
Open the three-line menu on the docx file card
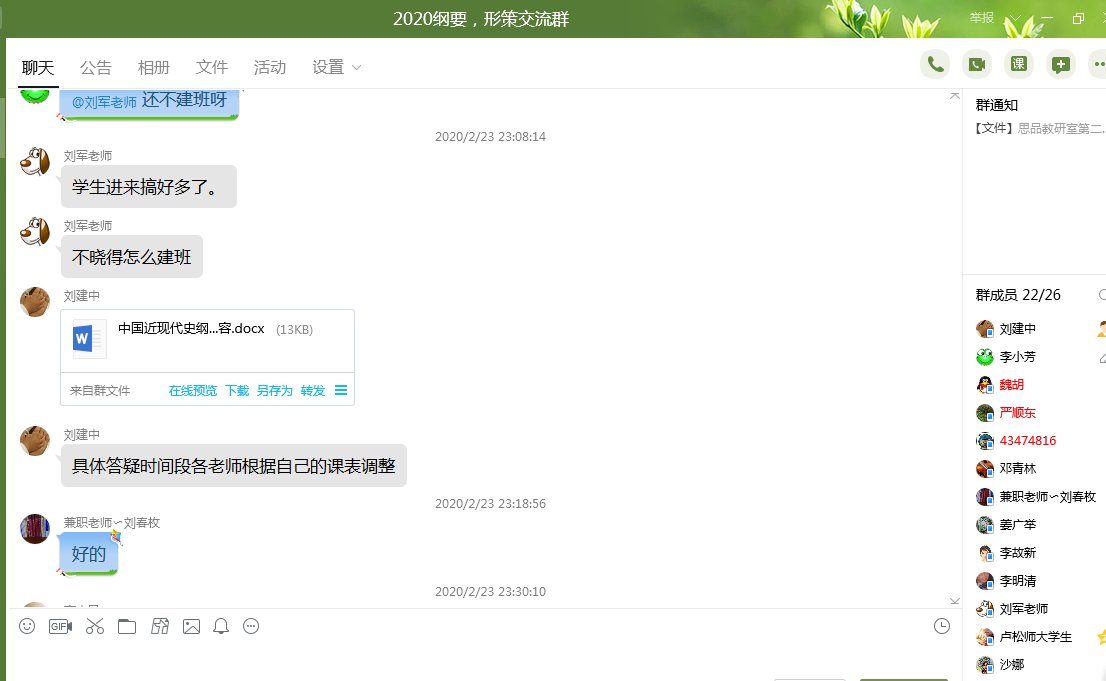341,390
